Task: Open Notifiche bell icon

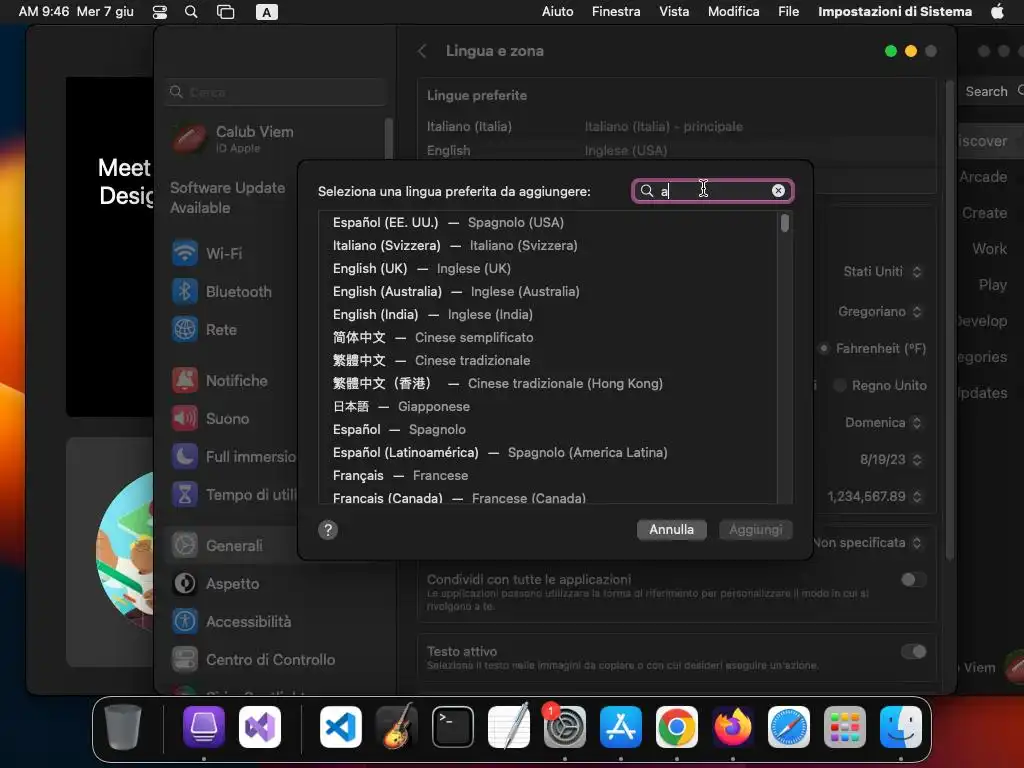Action: click(185, 380)
